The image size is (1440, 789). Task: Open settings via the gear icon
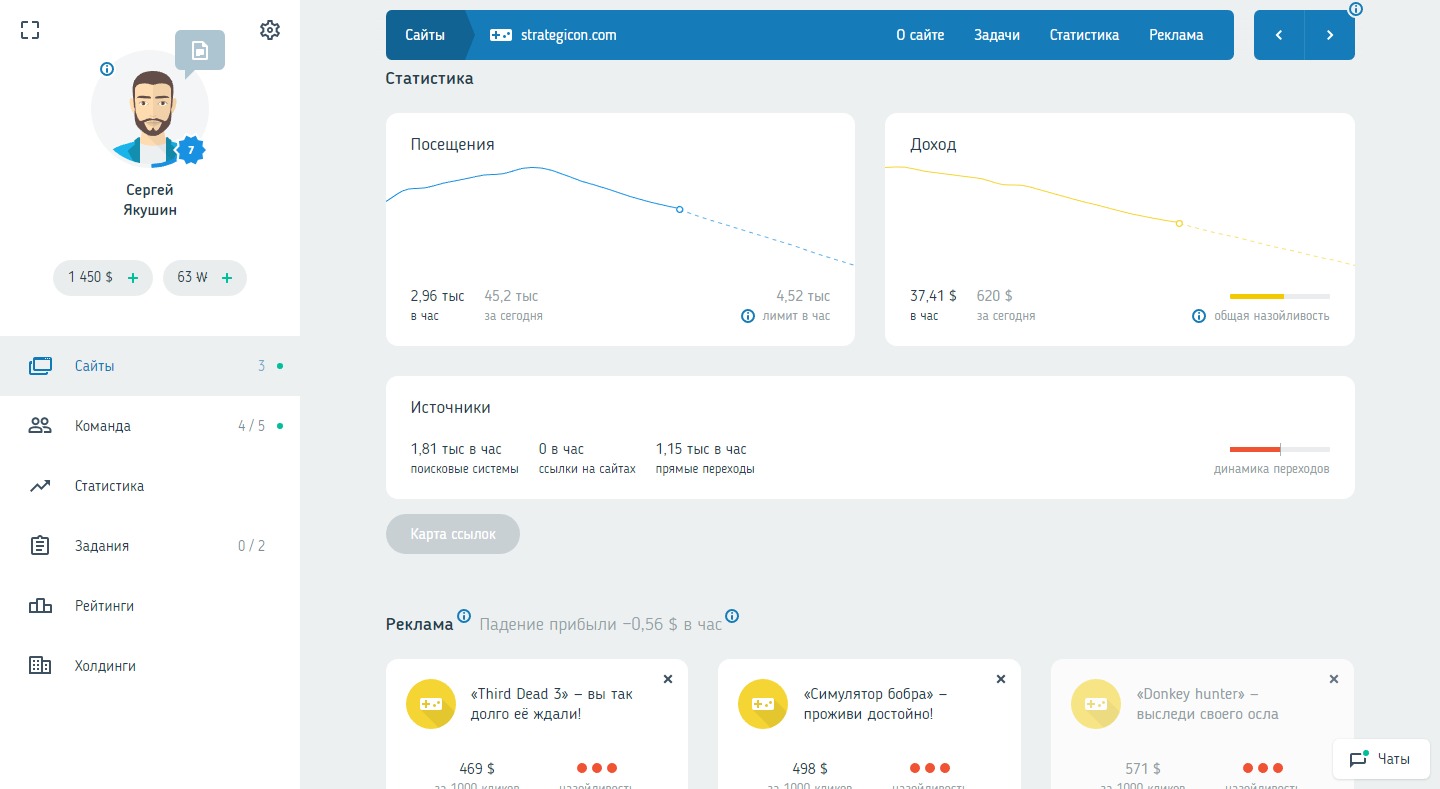(269, 30)
